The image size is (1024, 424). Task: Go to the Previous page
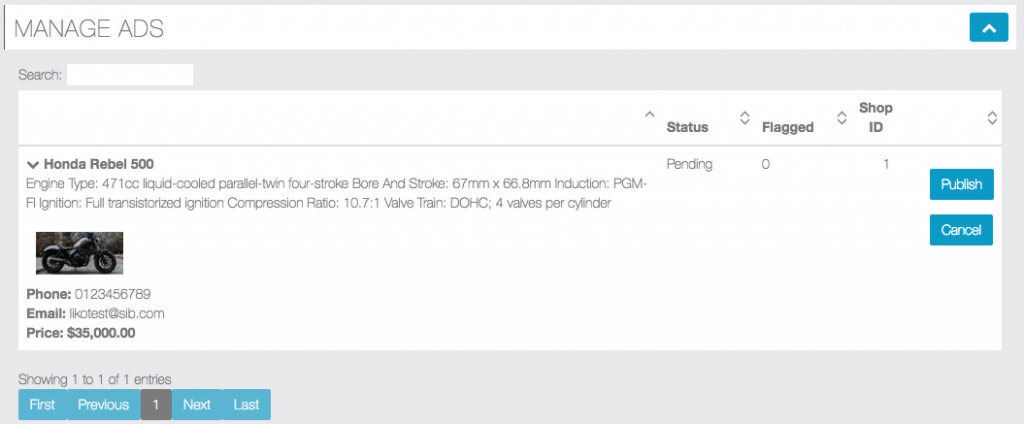point(104,404)
